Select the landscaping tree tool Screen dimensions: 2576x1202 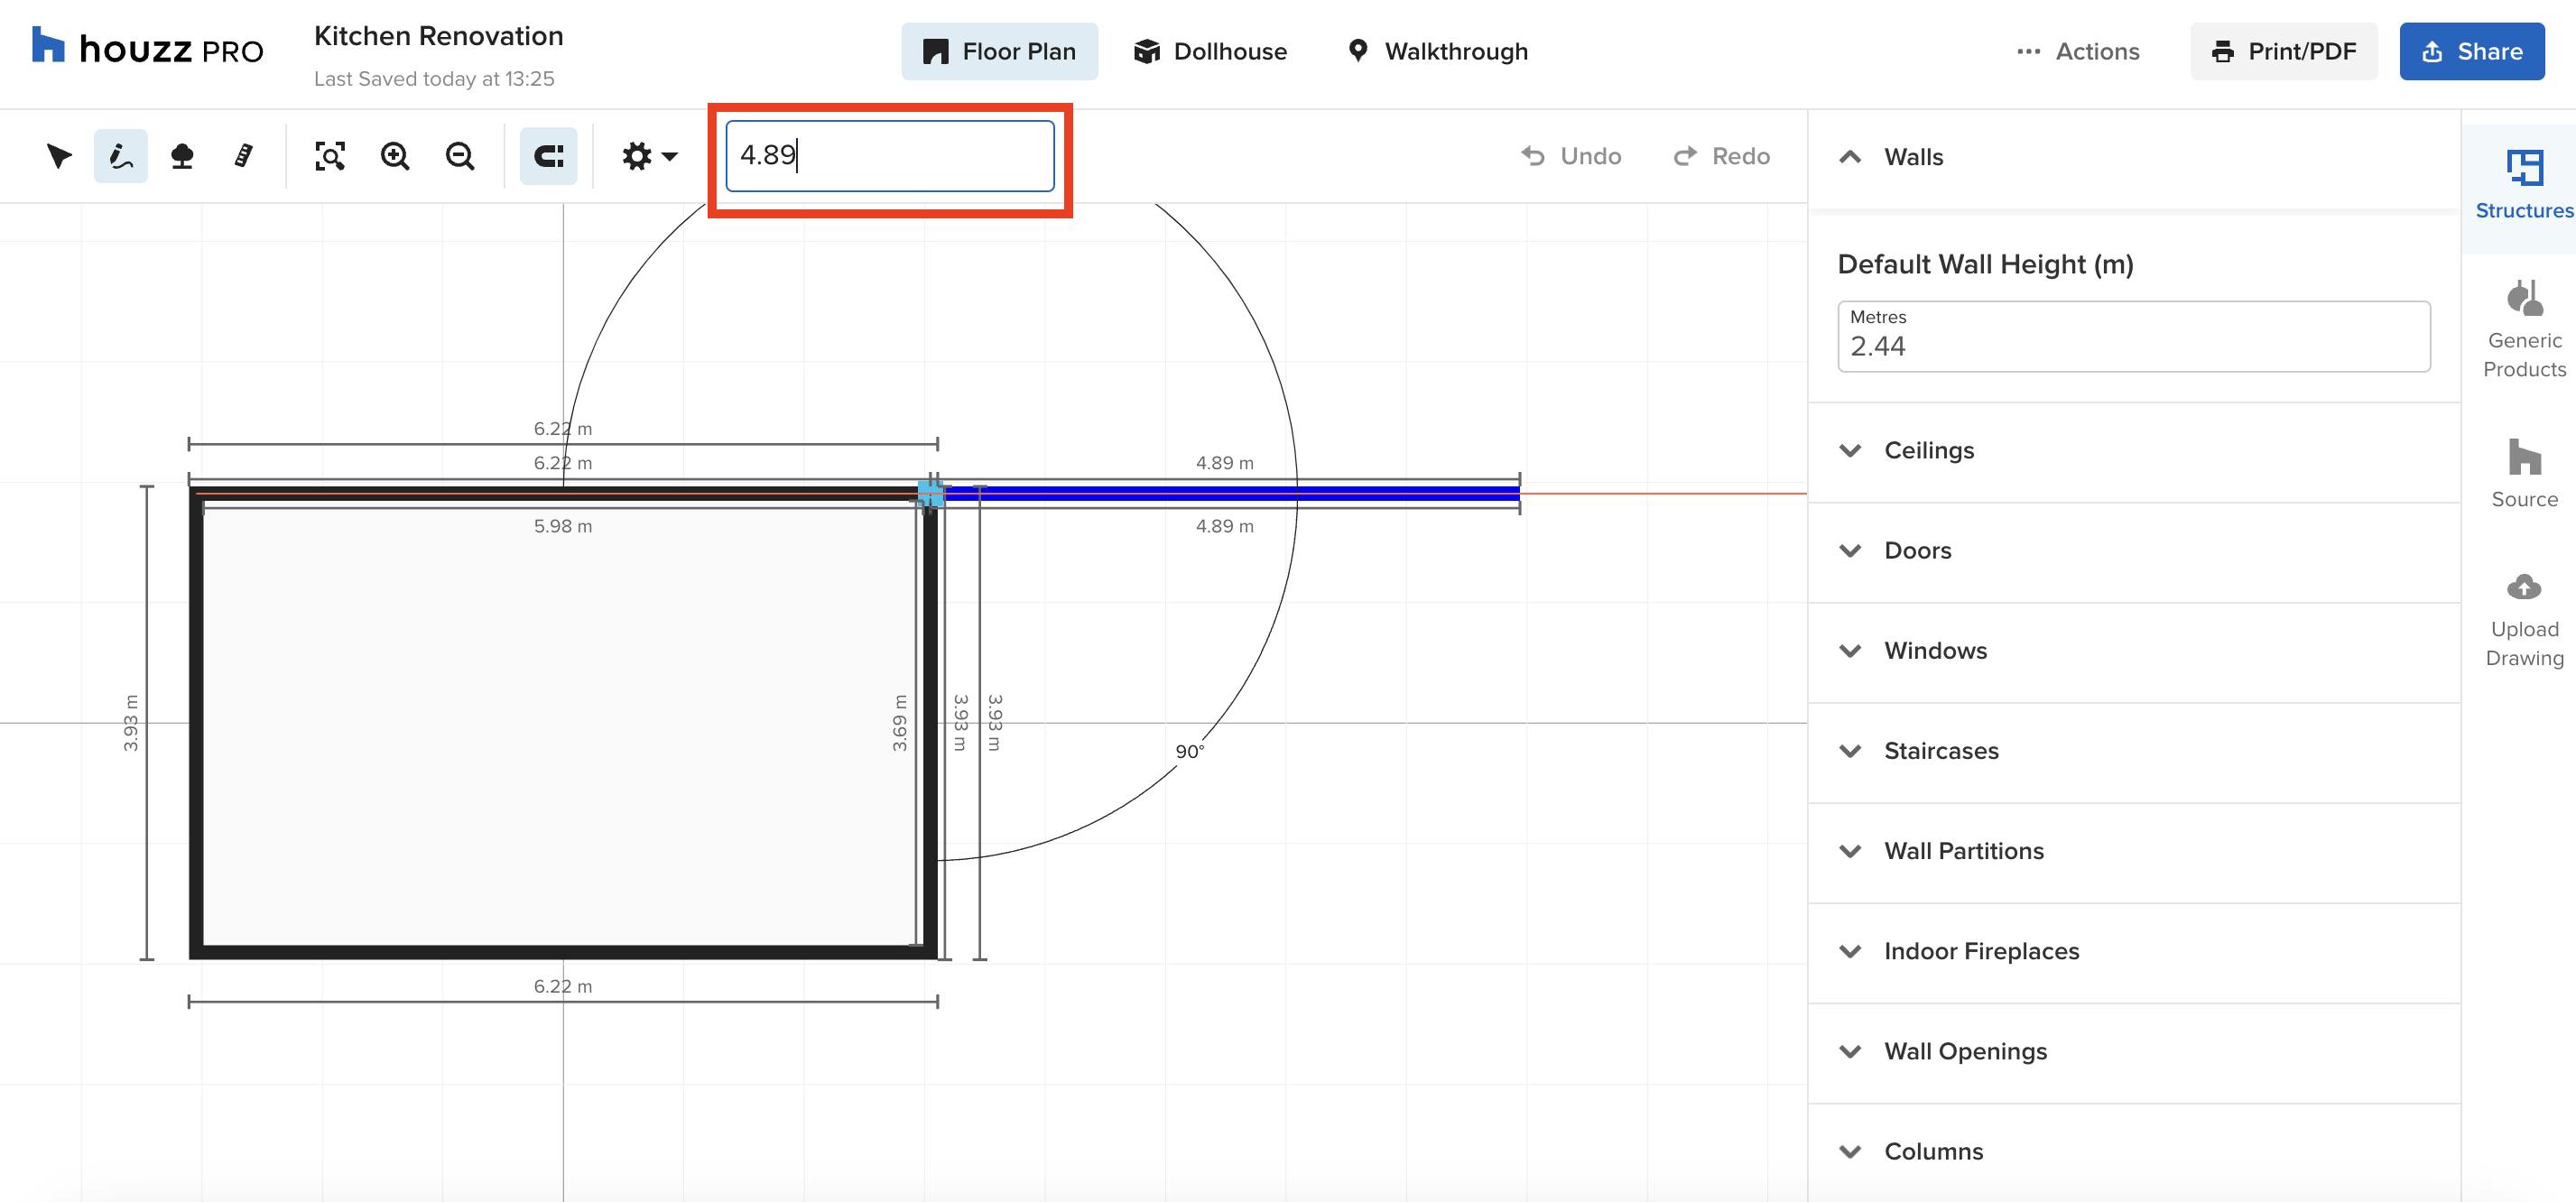pos(183,156)
